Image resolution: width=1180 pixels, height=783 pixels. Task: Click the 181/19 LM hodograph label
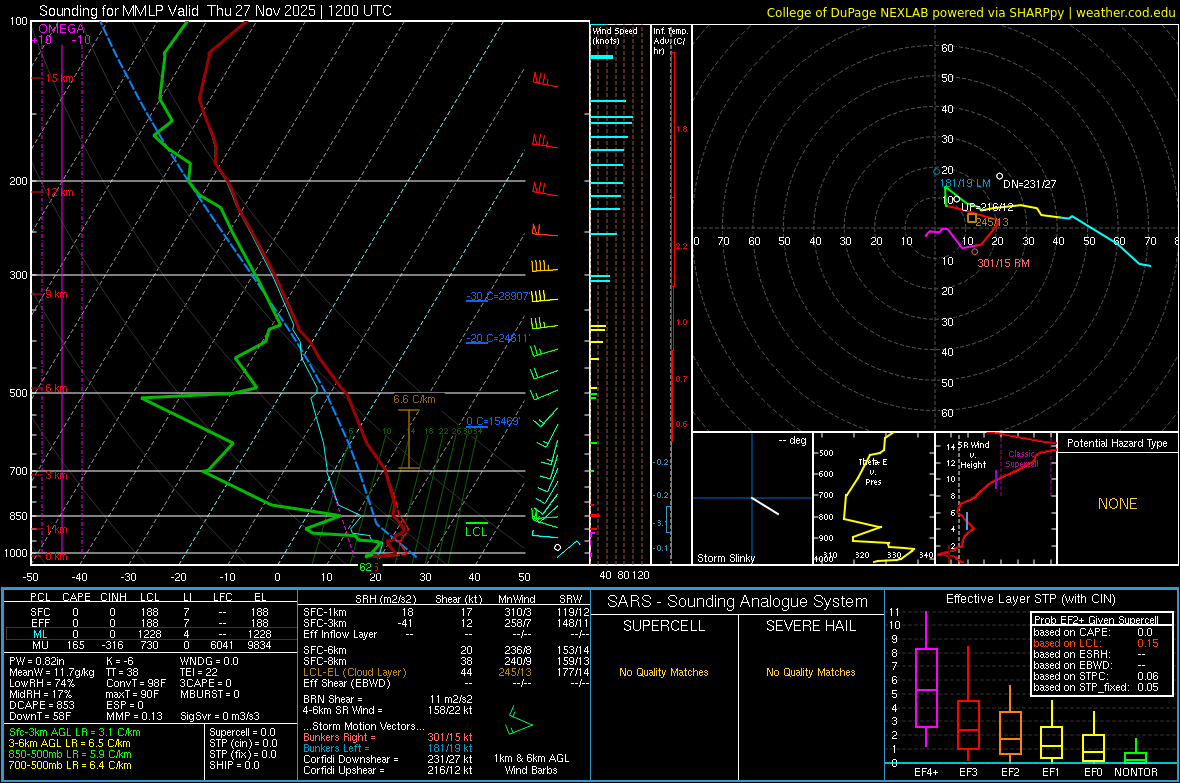[966, 183]
